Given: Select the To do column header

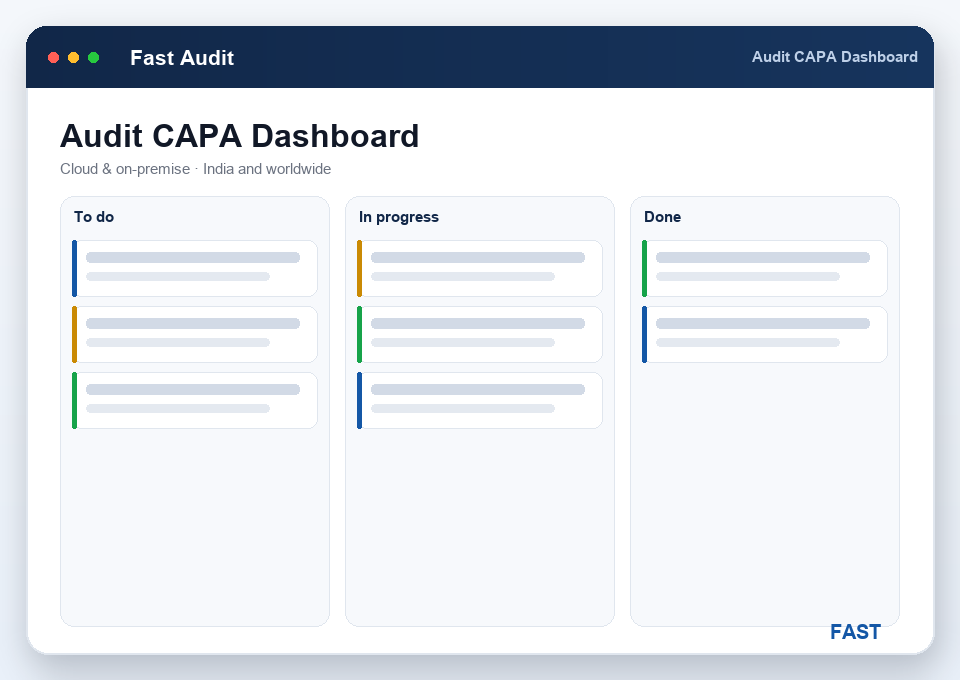Looking at the screenshot, I should click(94, 217).
